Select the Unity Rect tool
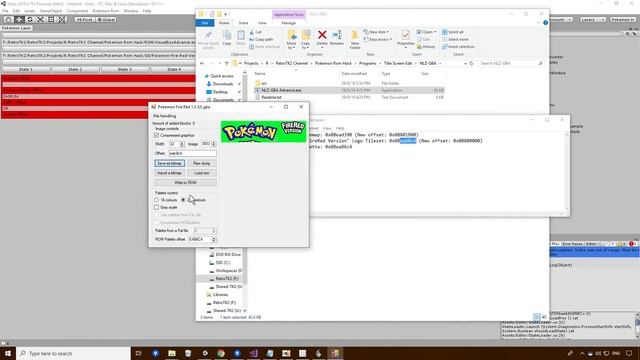640x360 pixels. [x=51, y=20]
